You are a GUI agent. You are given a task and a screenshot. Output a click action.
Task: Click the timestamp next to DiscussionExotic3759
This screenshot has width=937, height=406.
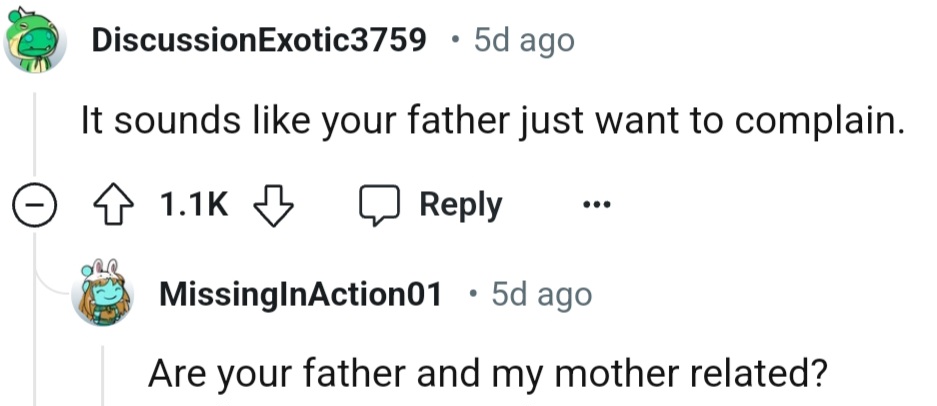524,40
